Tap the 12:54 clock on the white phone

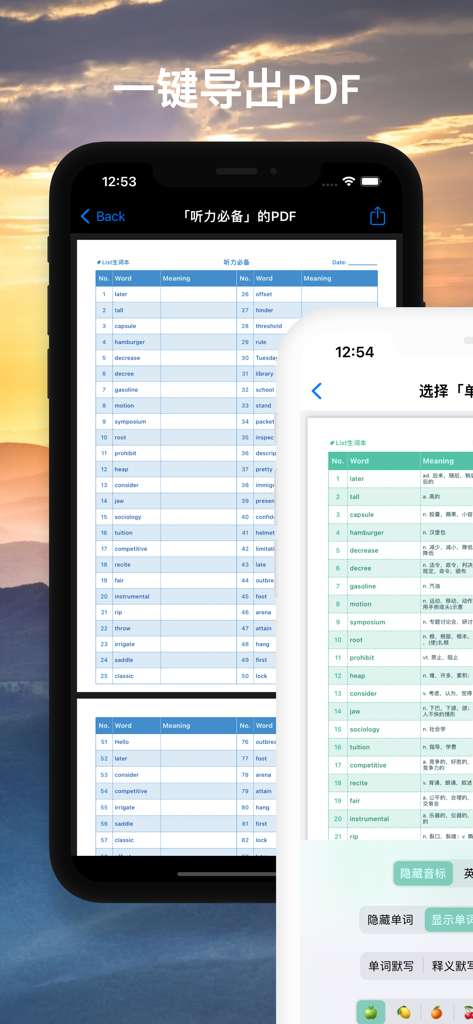(x=354, y=353)
